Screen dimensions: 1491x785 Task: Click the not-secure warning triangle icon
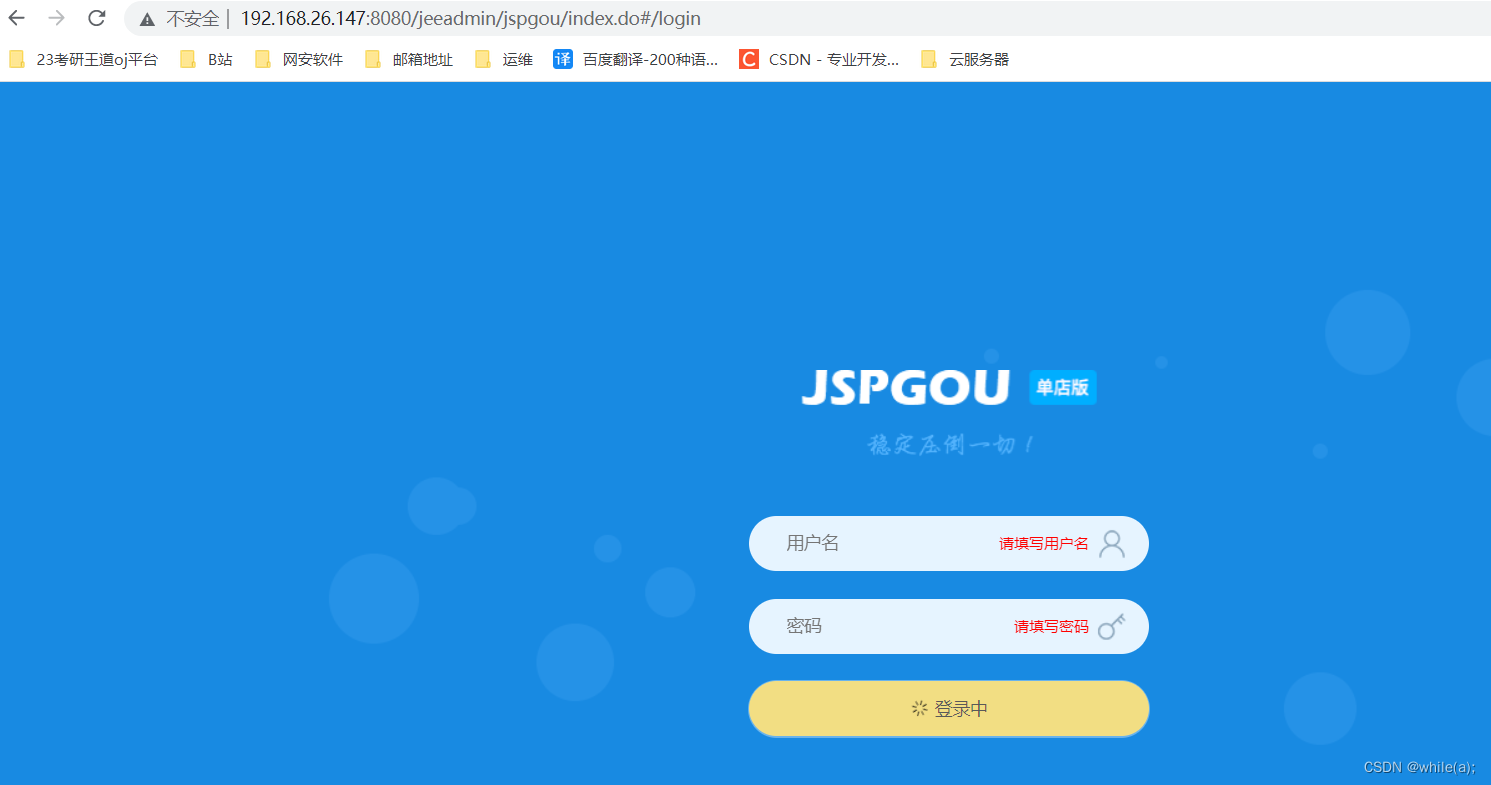(x=147, y=19)
